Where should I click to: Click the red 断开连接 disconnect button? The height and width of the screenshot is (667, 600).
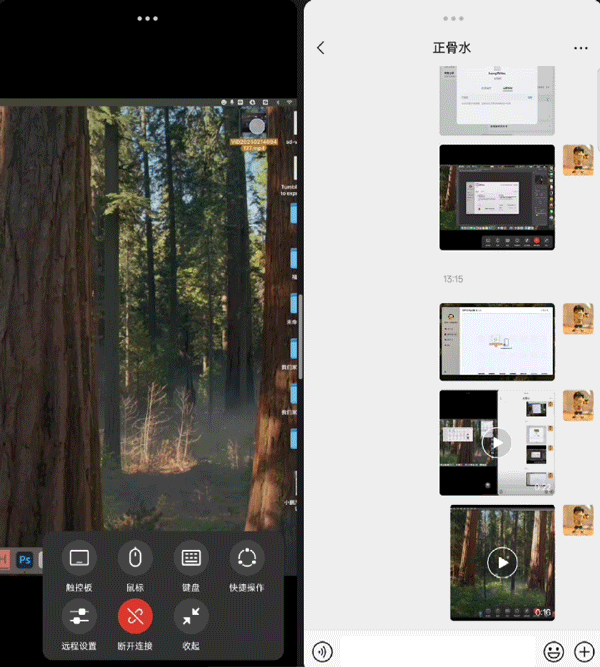[x=135, y=616]
